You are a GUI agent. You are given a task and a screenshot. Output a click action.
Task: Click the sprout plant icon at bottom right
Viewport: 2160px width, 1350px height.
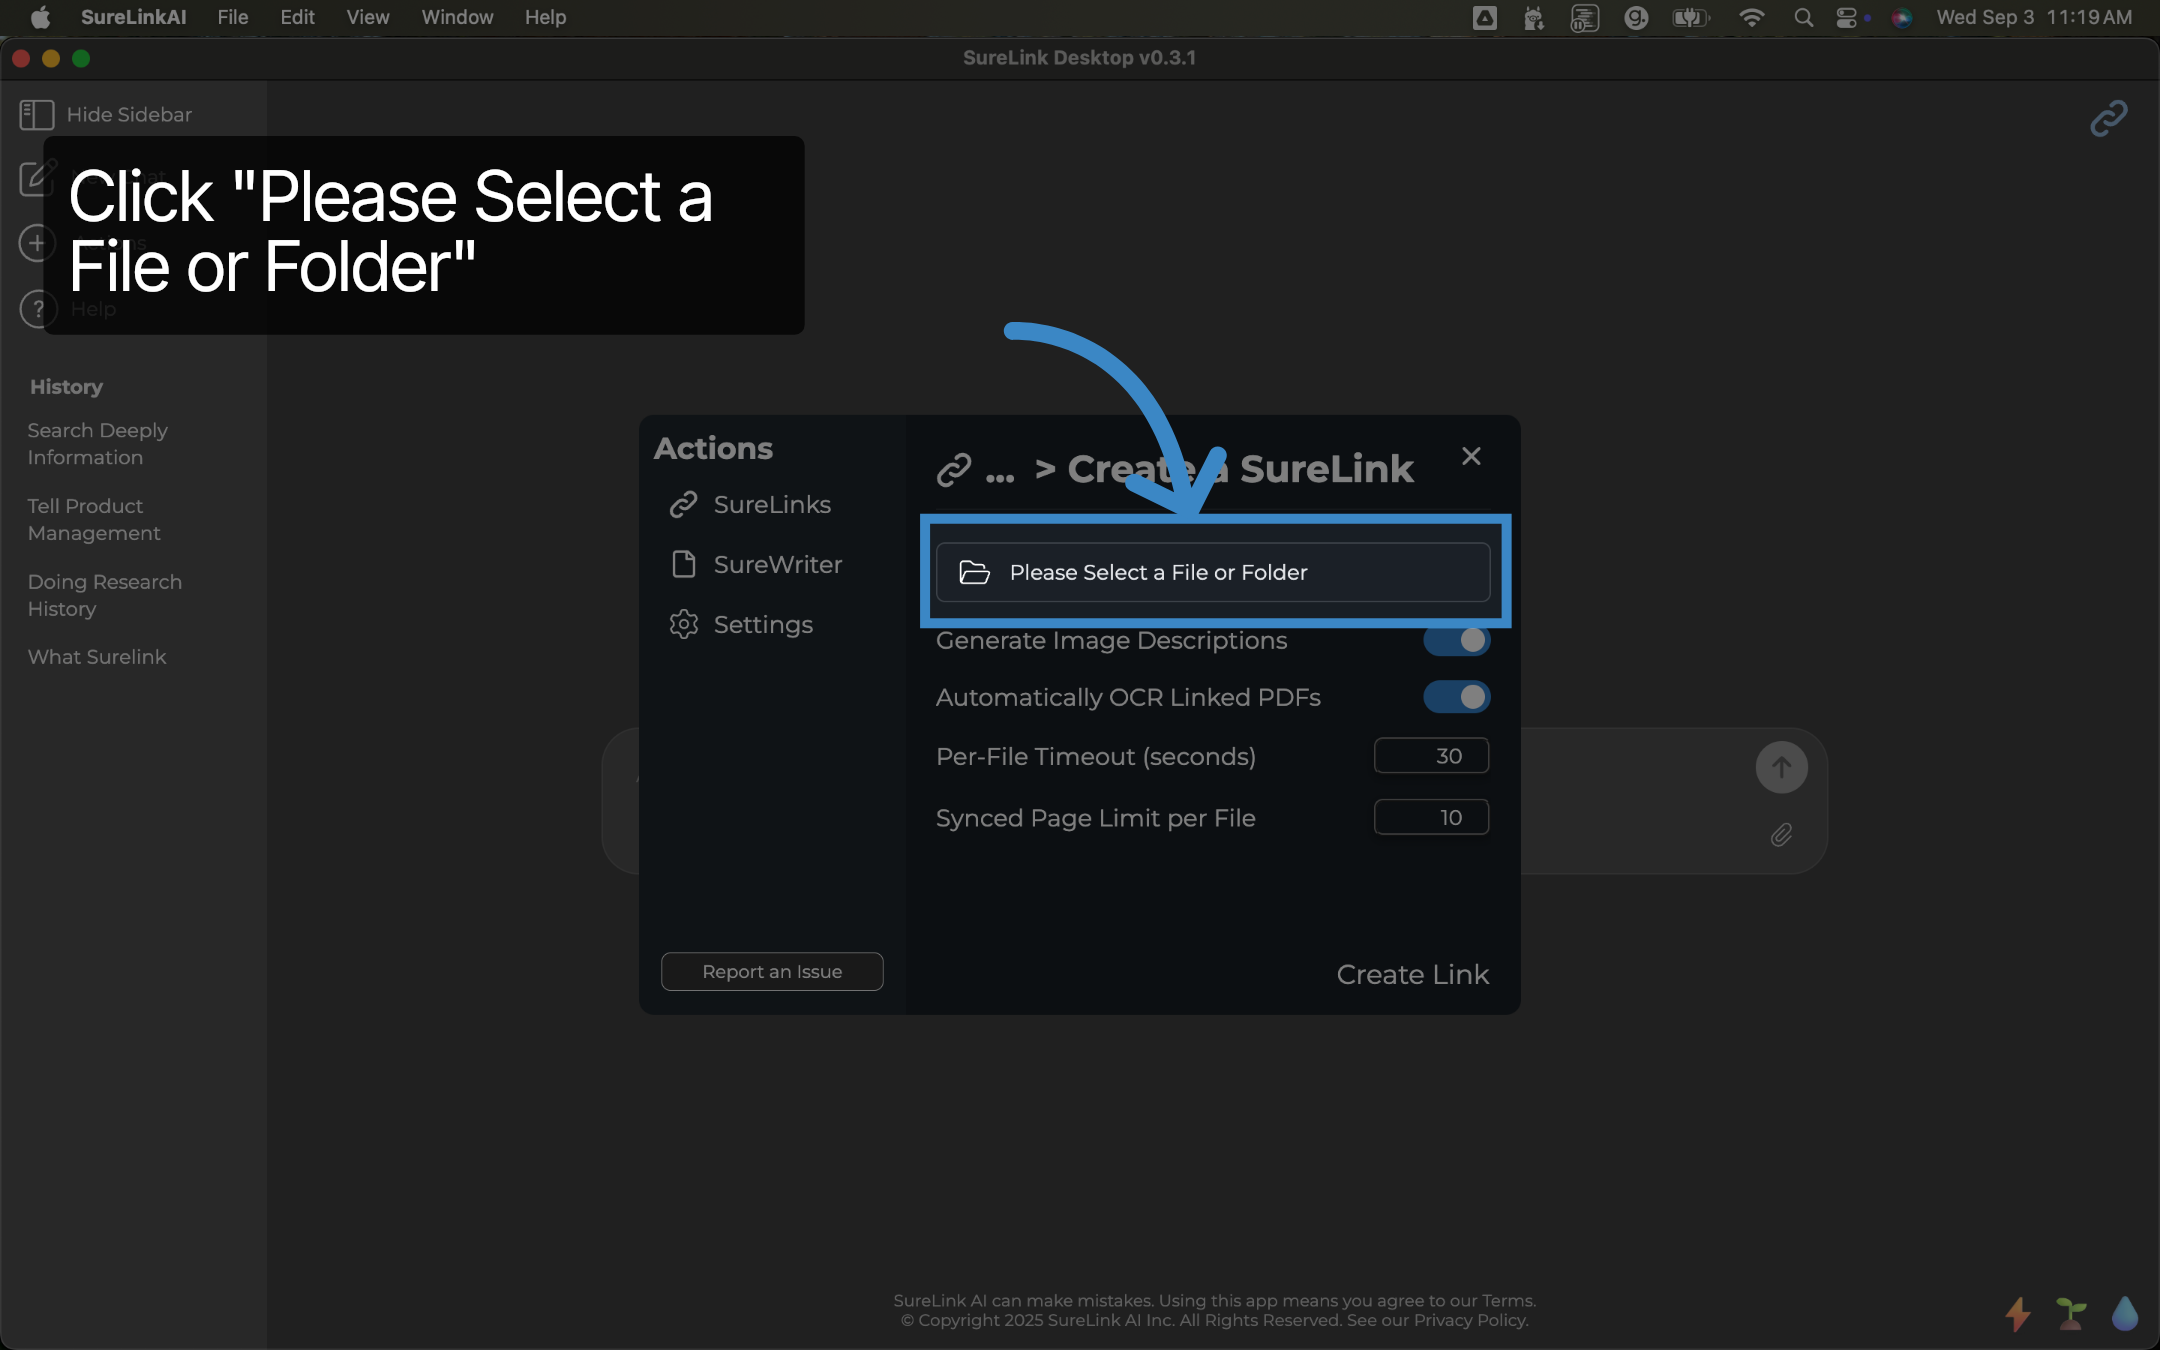(x=2071, y=1314)
